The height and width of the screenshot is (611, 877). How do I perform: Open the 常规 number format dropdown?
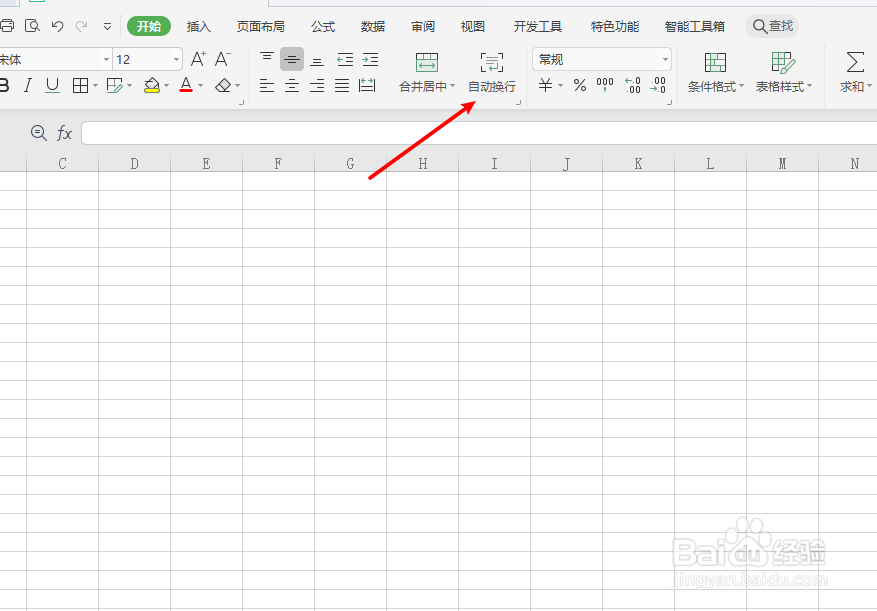(x=600, y=58)
